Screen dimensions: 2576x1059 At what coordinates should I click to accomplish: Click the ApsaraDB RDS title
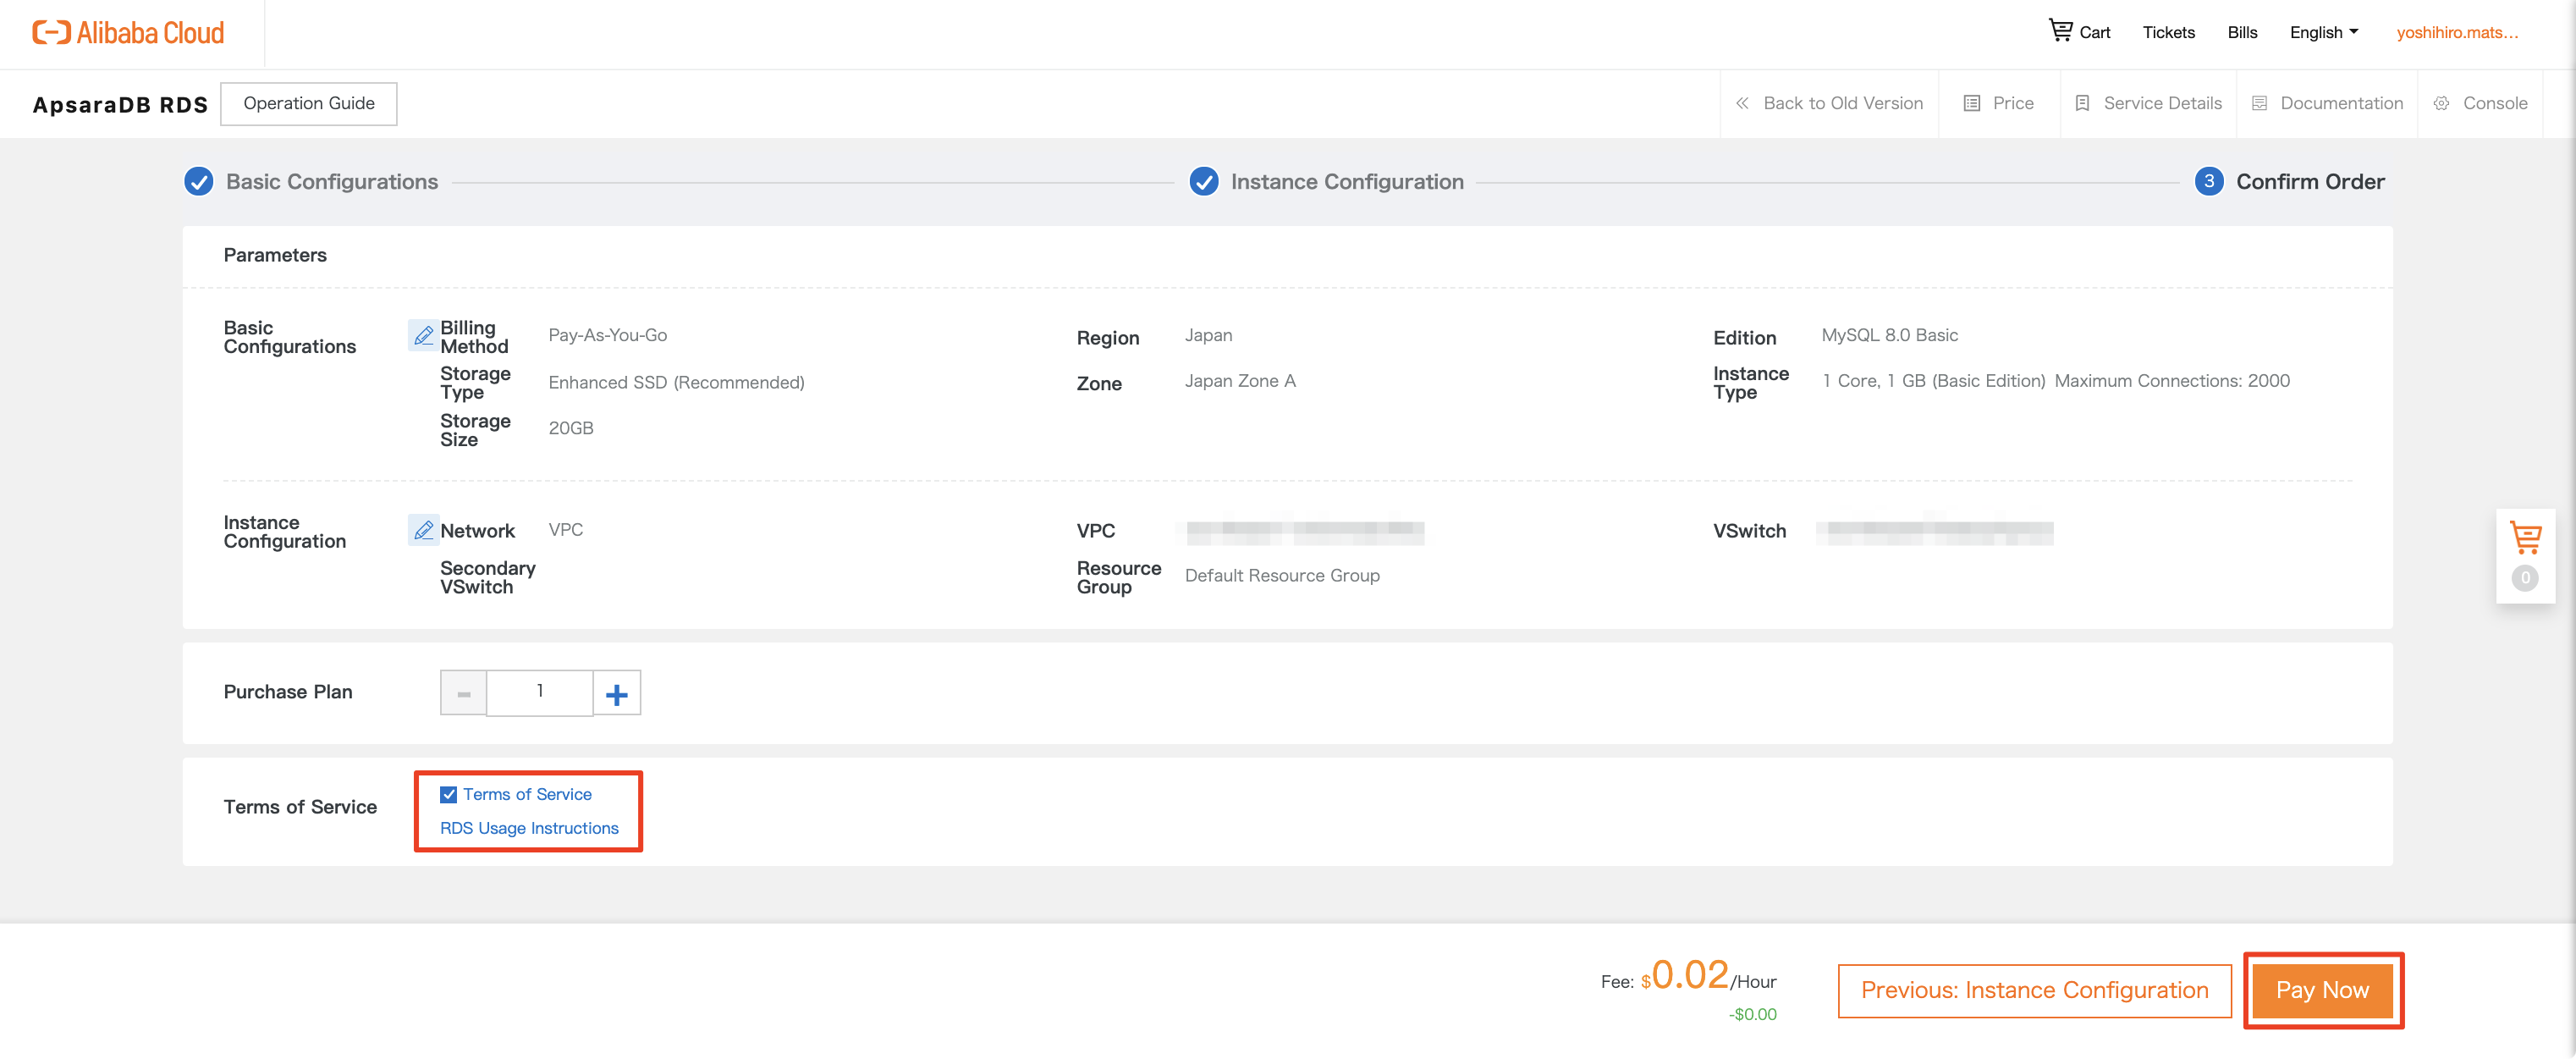pyautogui.click(x=120, y=105)
